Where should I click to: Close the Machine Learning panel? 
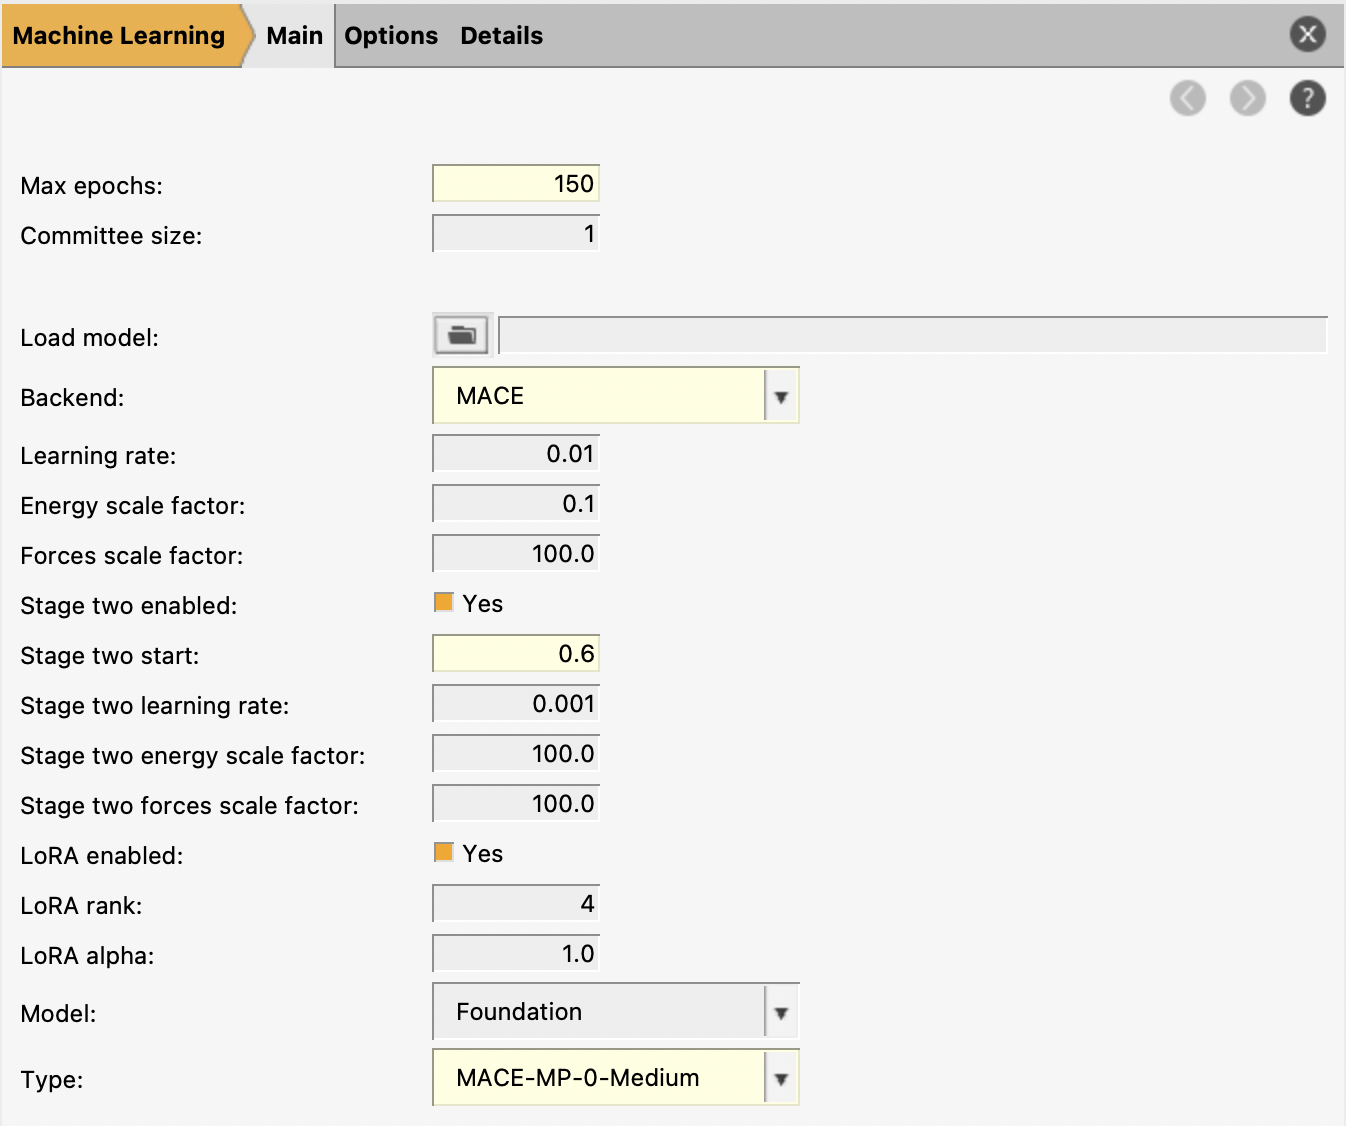1308,34
